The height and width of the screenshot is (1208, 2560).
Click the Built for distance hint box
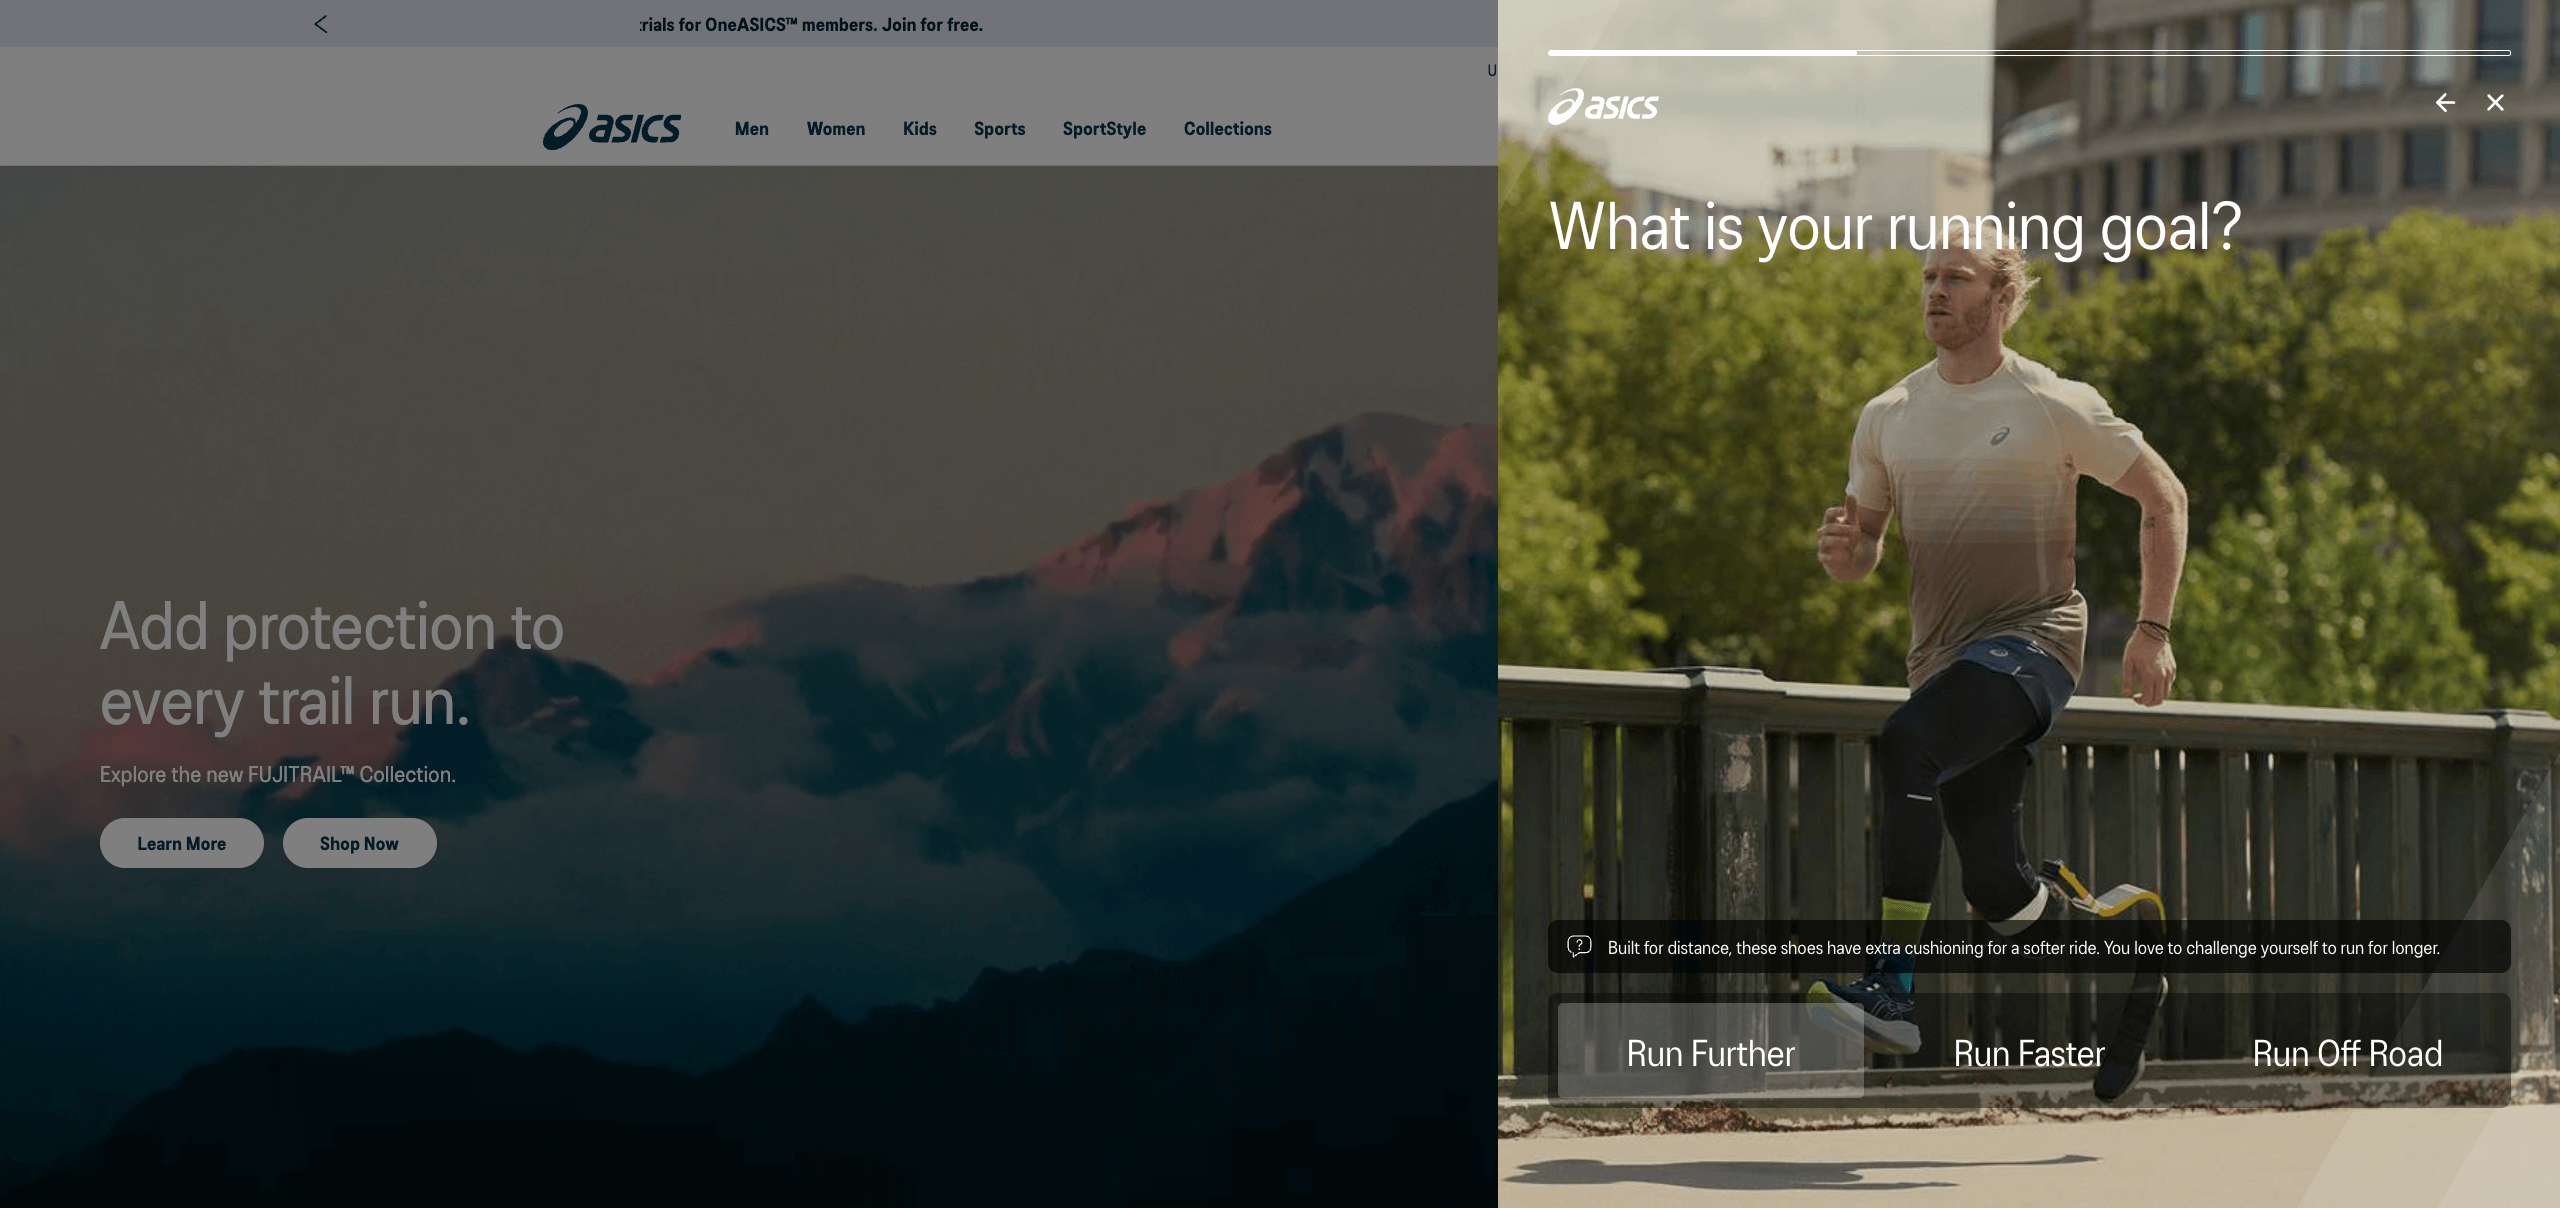click(2029, 947)
